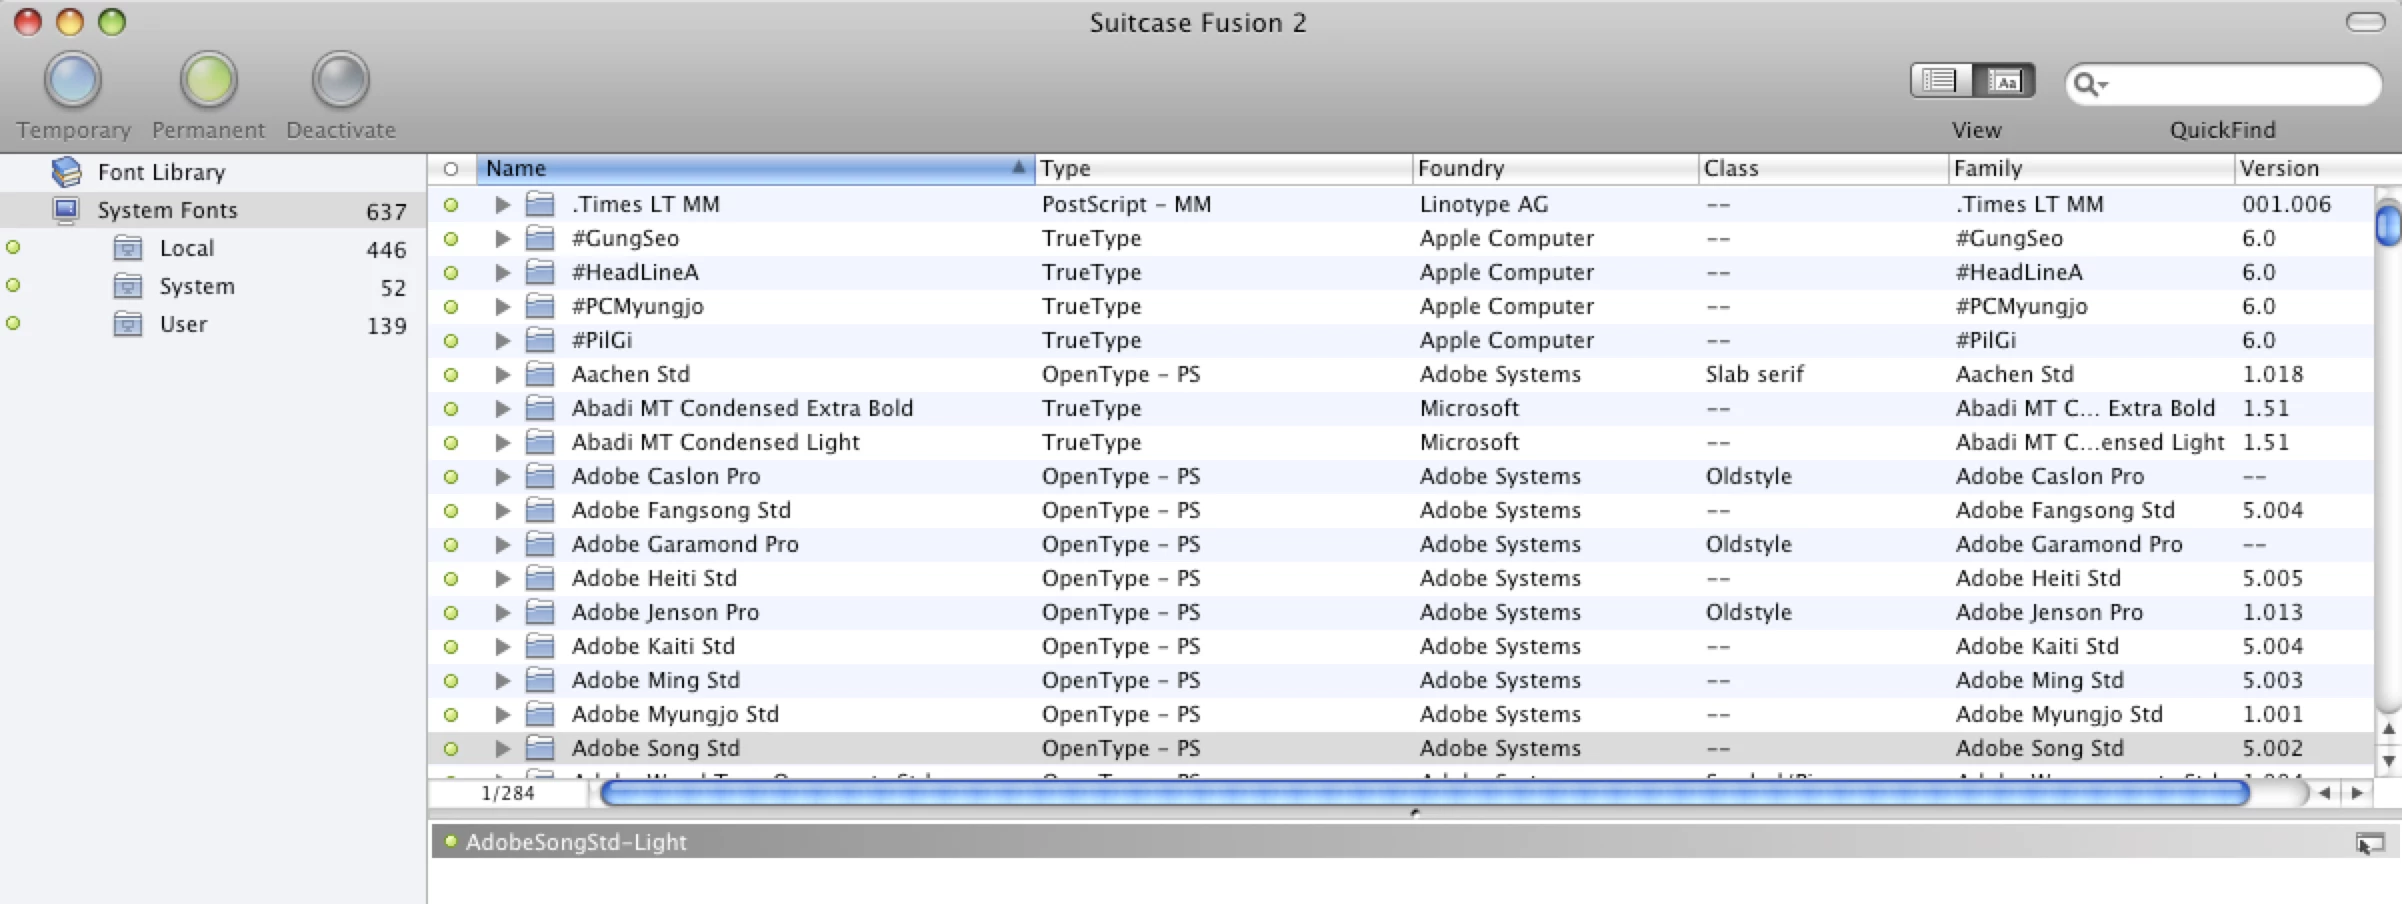This screenshot has height=904, width=2402.
Task: Click the Aachen Std folder icon
Action: [540, 374]
